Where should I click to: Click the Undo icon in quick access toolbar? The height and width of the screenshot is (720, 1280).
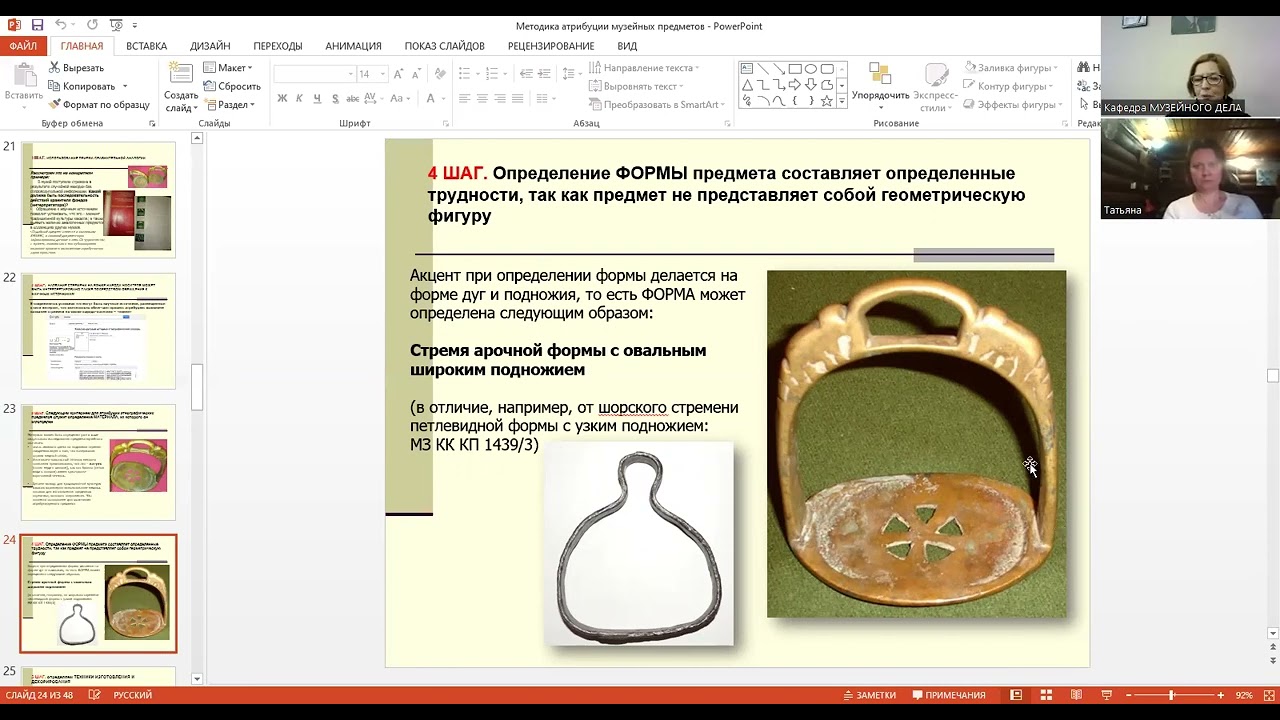pyautogui.click(x=60, y=25)
